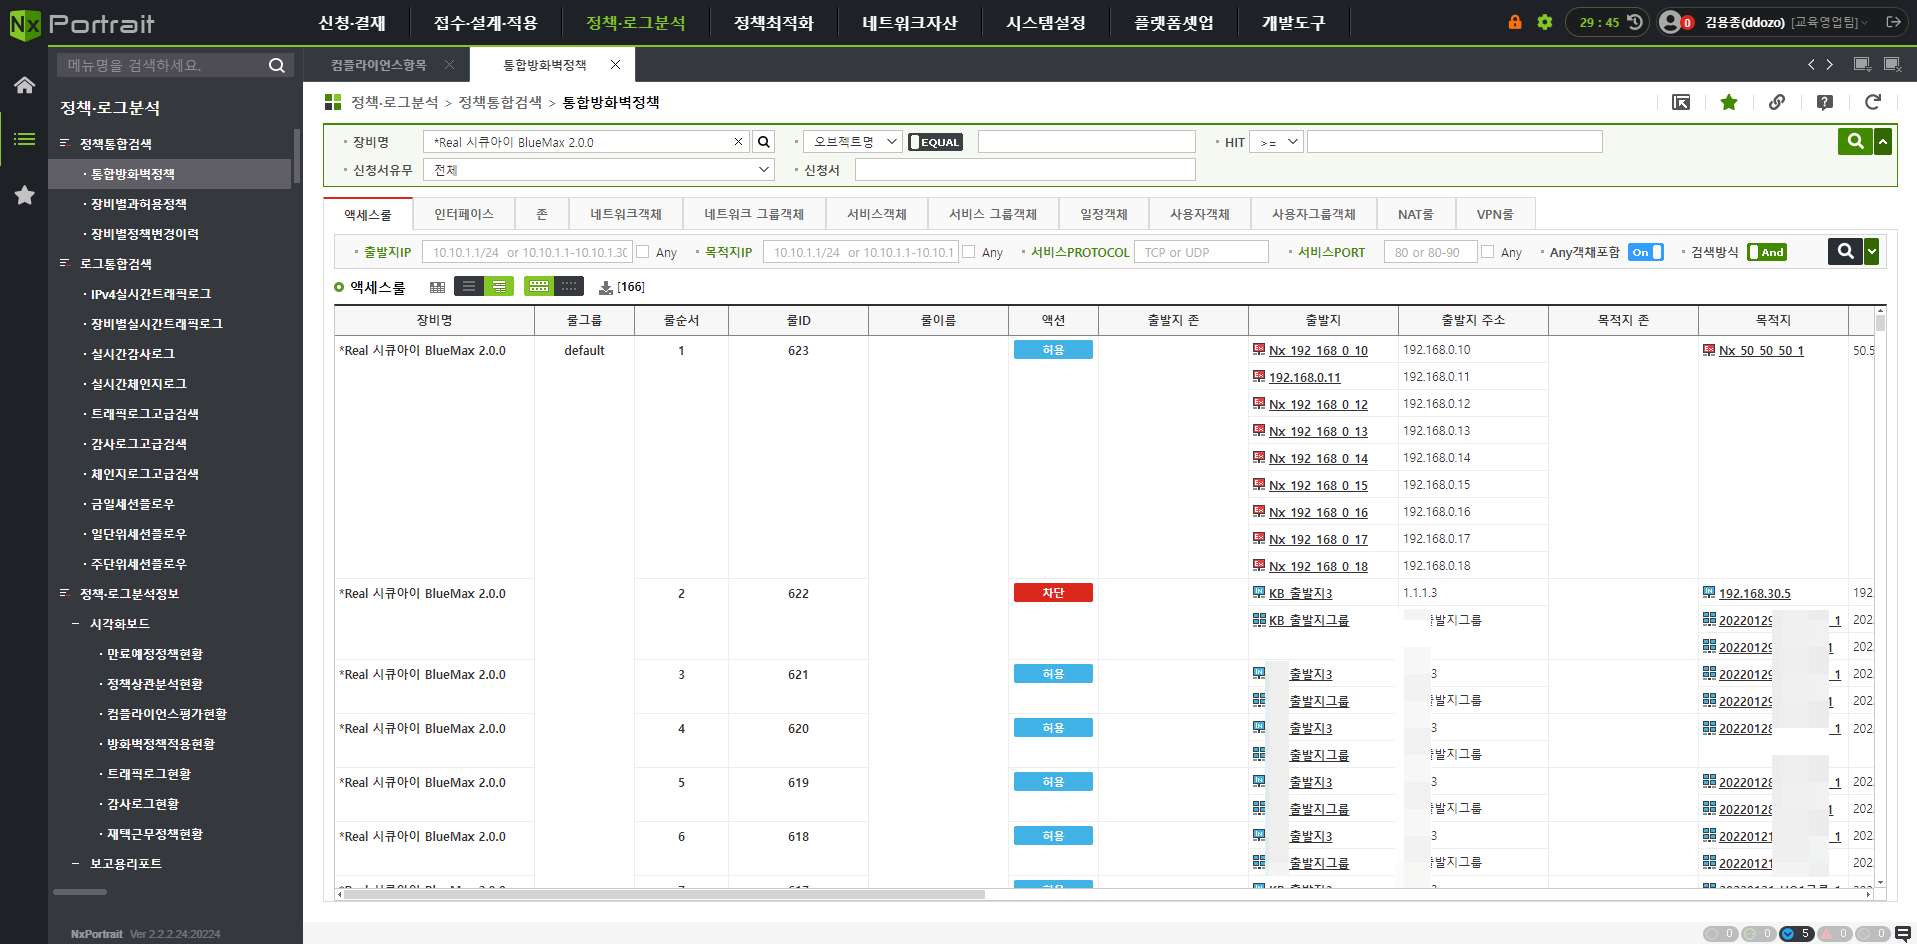The image size is (1917, 944).
Task: Log out using the exit arrow icon
Action: 1893,22
